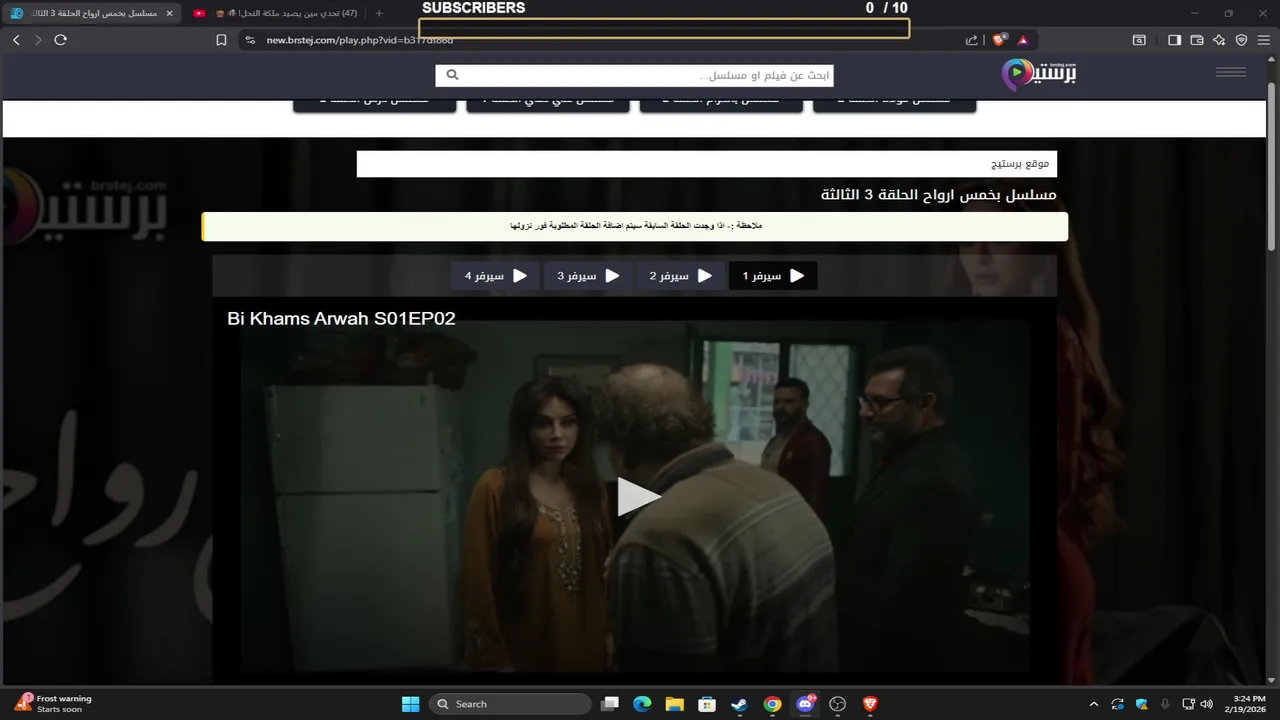The height and width of the screenshot is (720, 1280).
Task: Open File Explorer from the taskbar
Action: coord(674,704)
